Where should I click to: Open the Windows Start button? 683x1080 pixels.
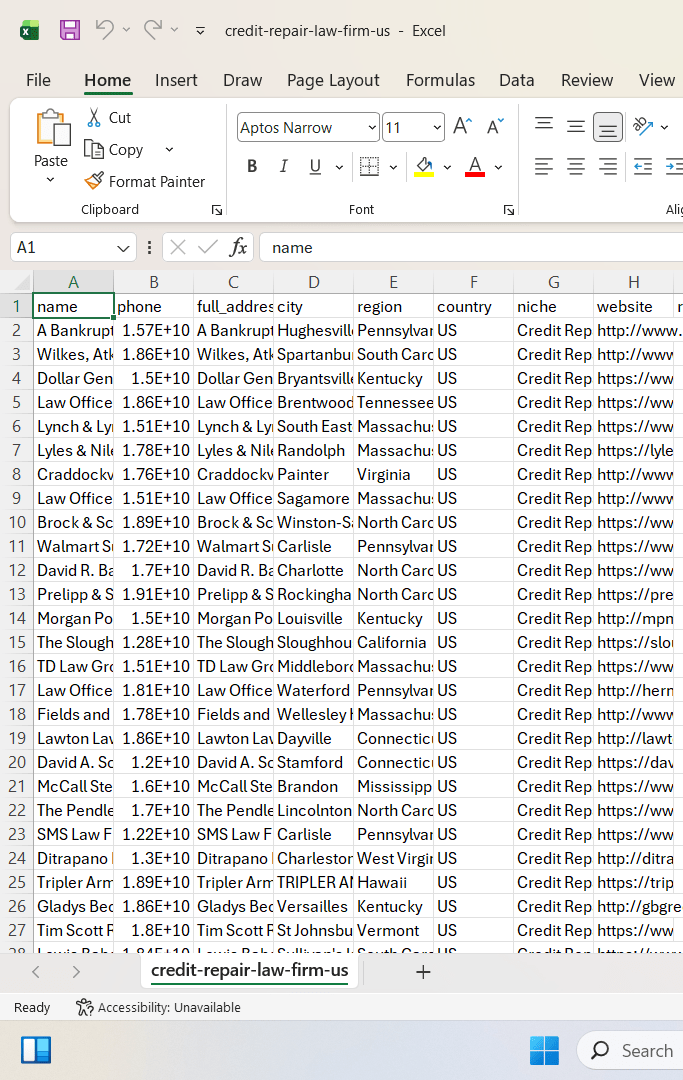[x=544, y=1050]
